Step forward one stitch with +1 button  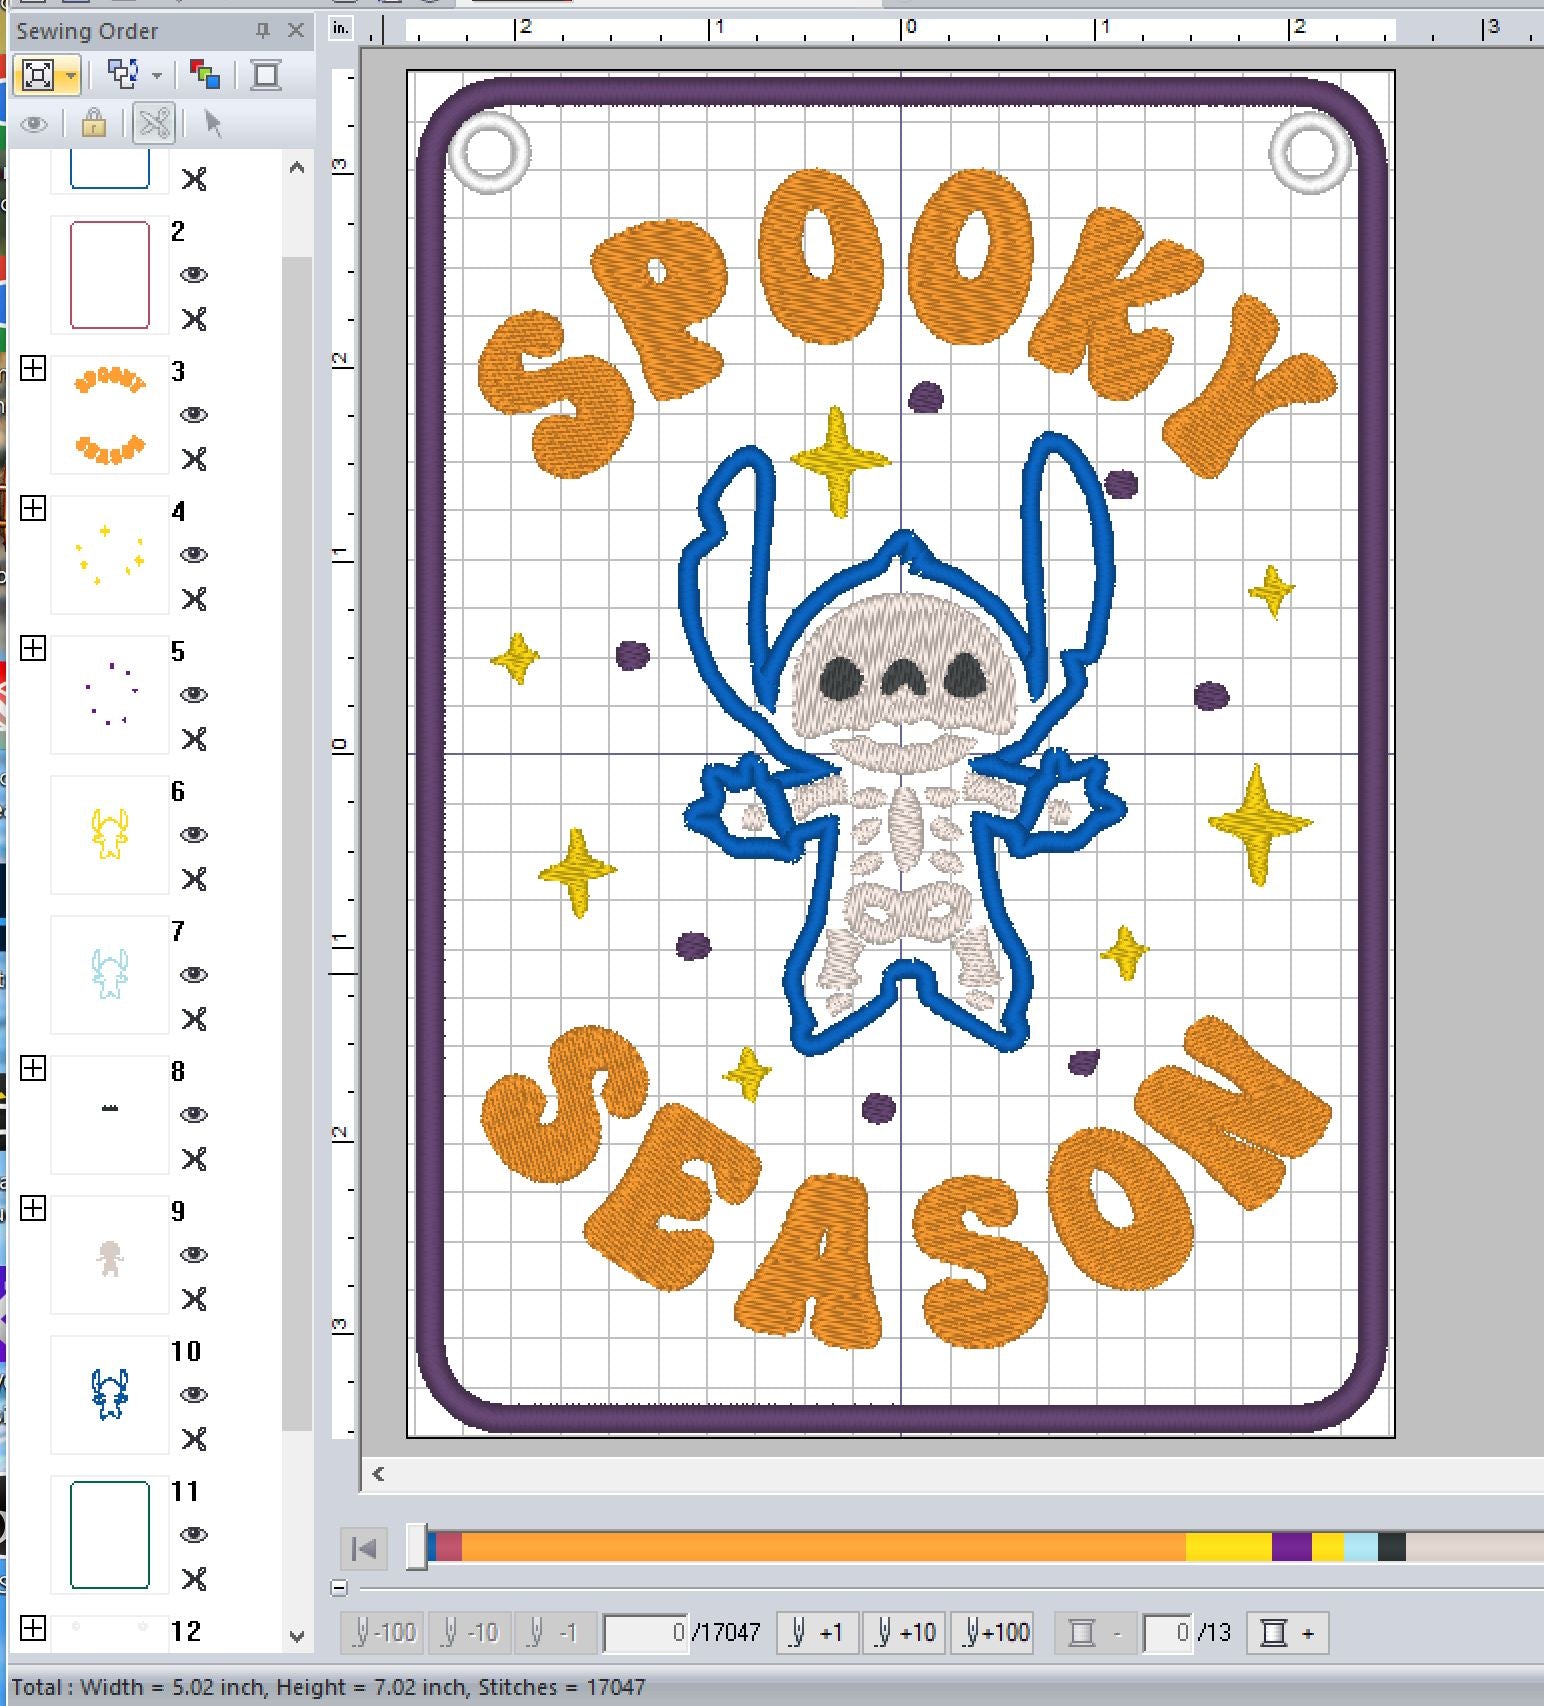pos(817,1633)
